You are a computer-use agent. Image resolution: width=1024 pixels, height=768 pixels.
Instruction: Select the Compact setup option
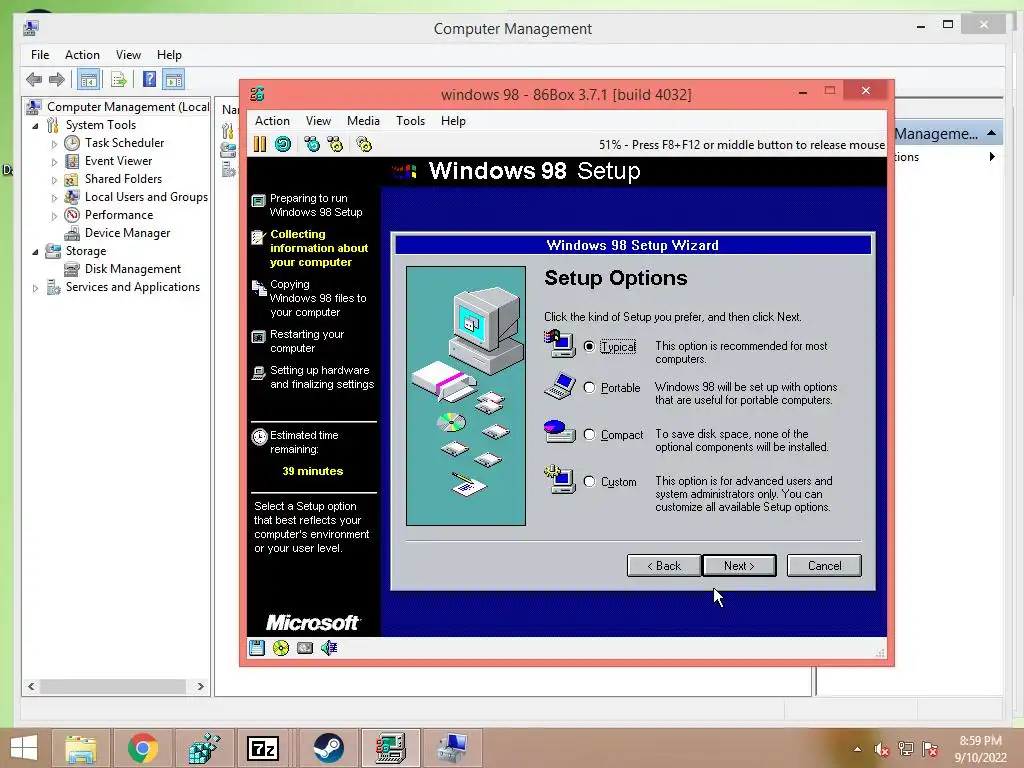click(x=589, y=435)
